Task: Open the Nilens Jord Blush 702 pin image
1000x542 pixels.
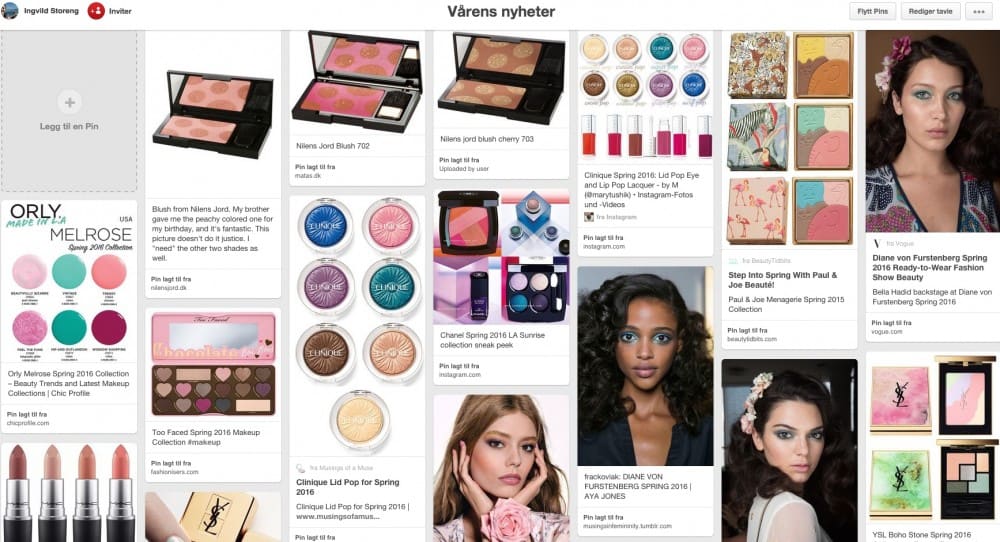Action: pyautogui.click(x=357, y=82)
